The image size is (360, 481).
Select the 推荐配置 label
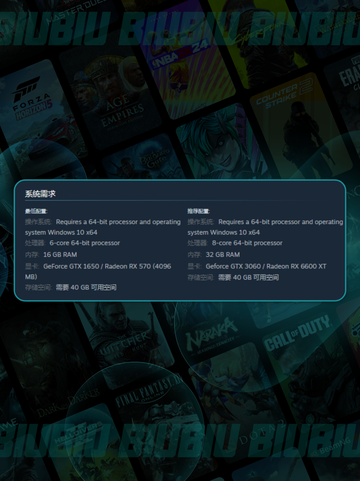pos(198,211)
